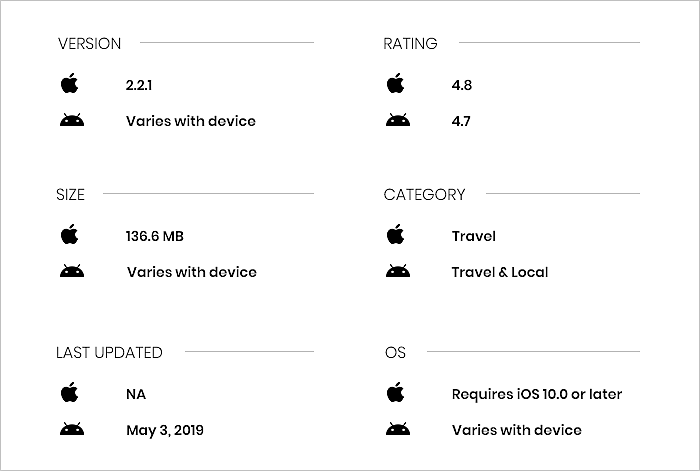Click the Android icon under VERSION
Image resolution: width=700 pixels, height=471 pixels.
[x=72, y=120]
